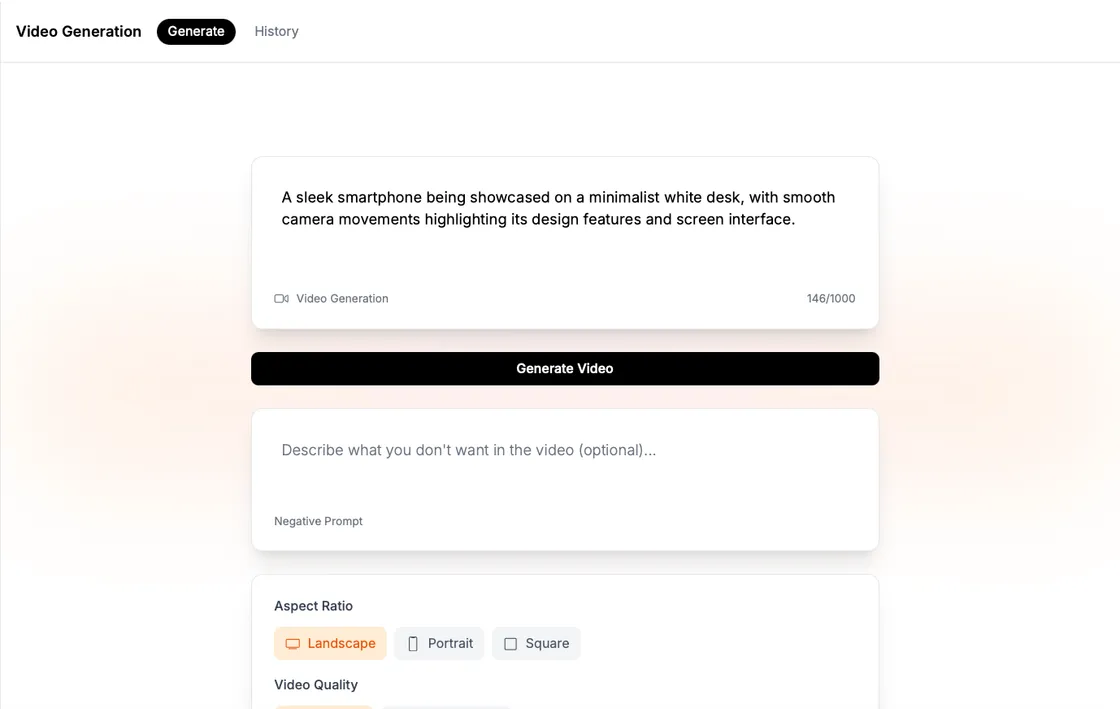Select the Portrait aspect ratio

tap(439, 643)
